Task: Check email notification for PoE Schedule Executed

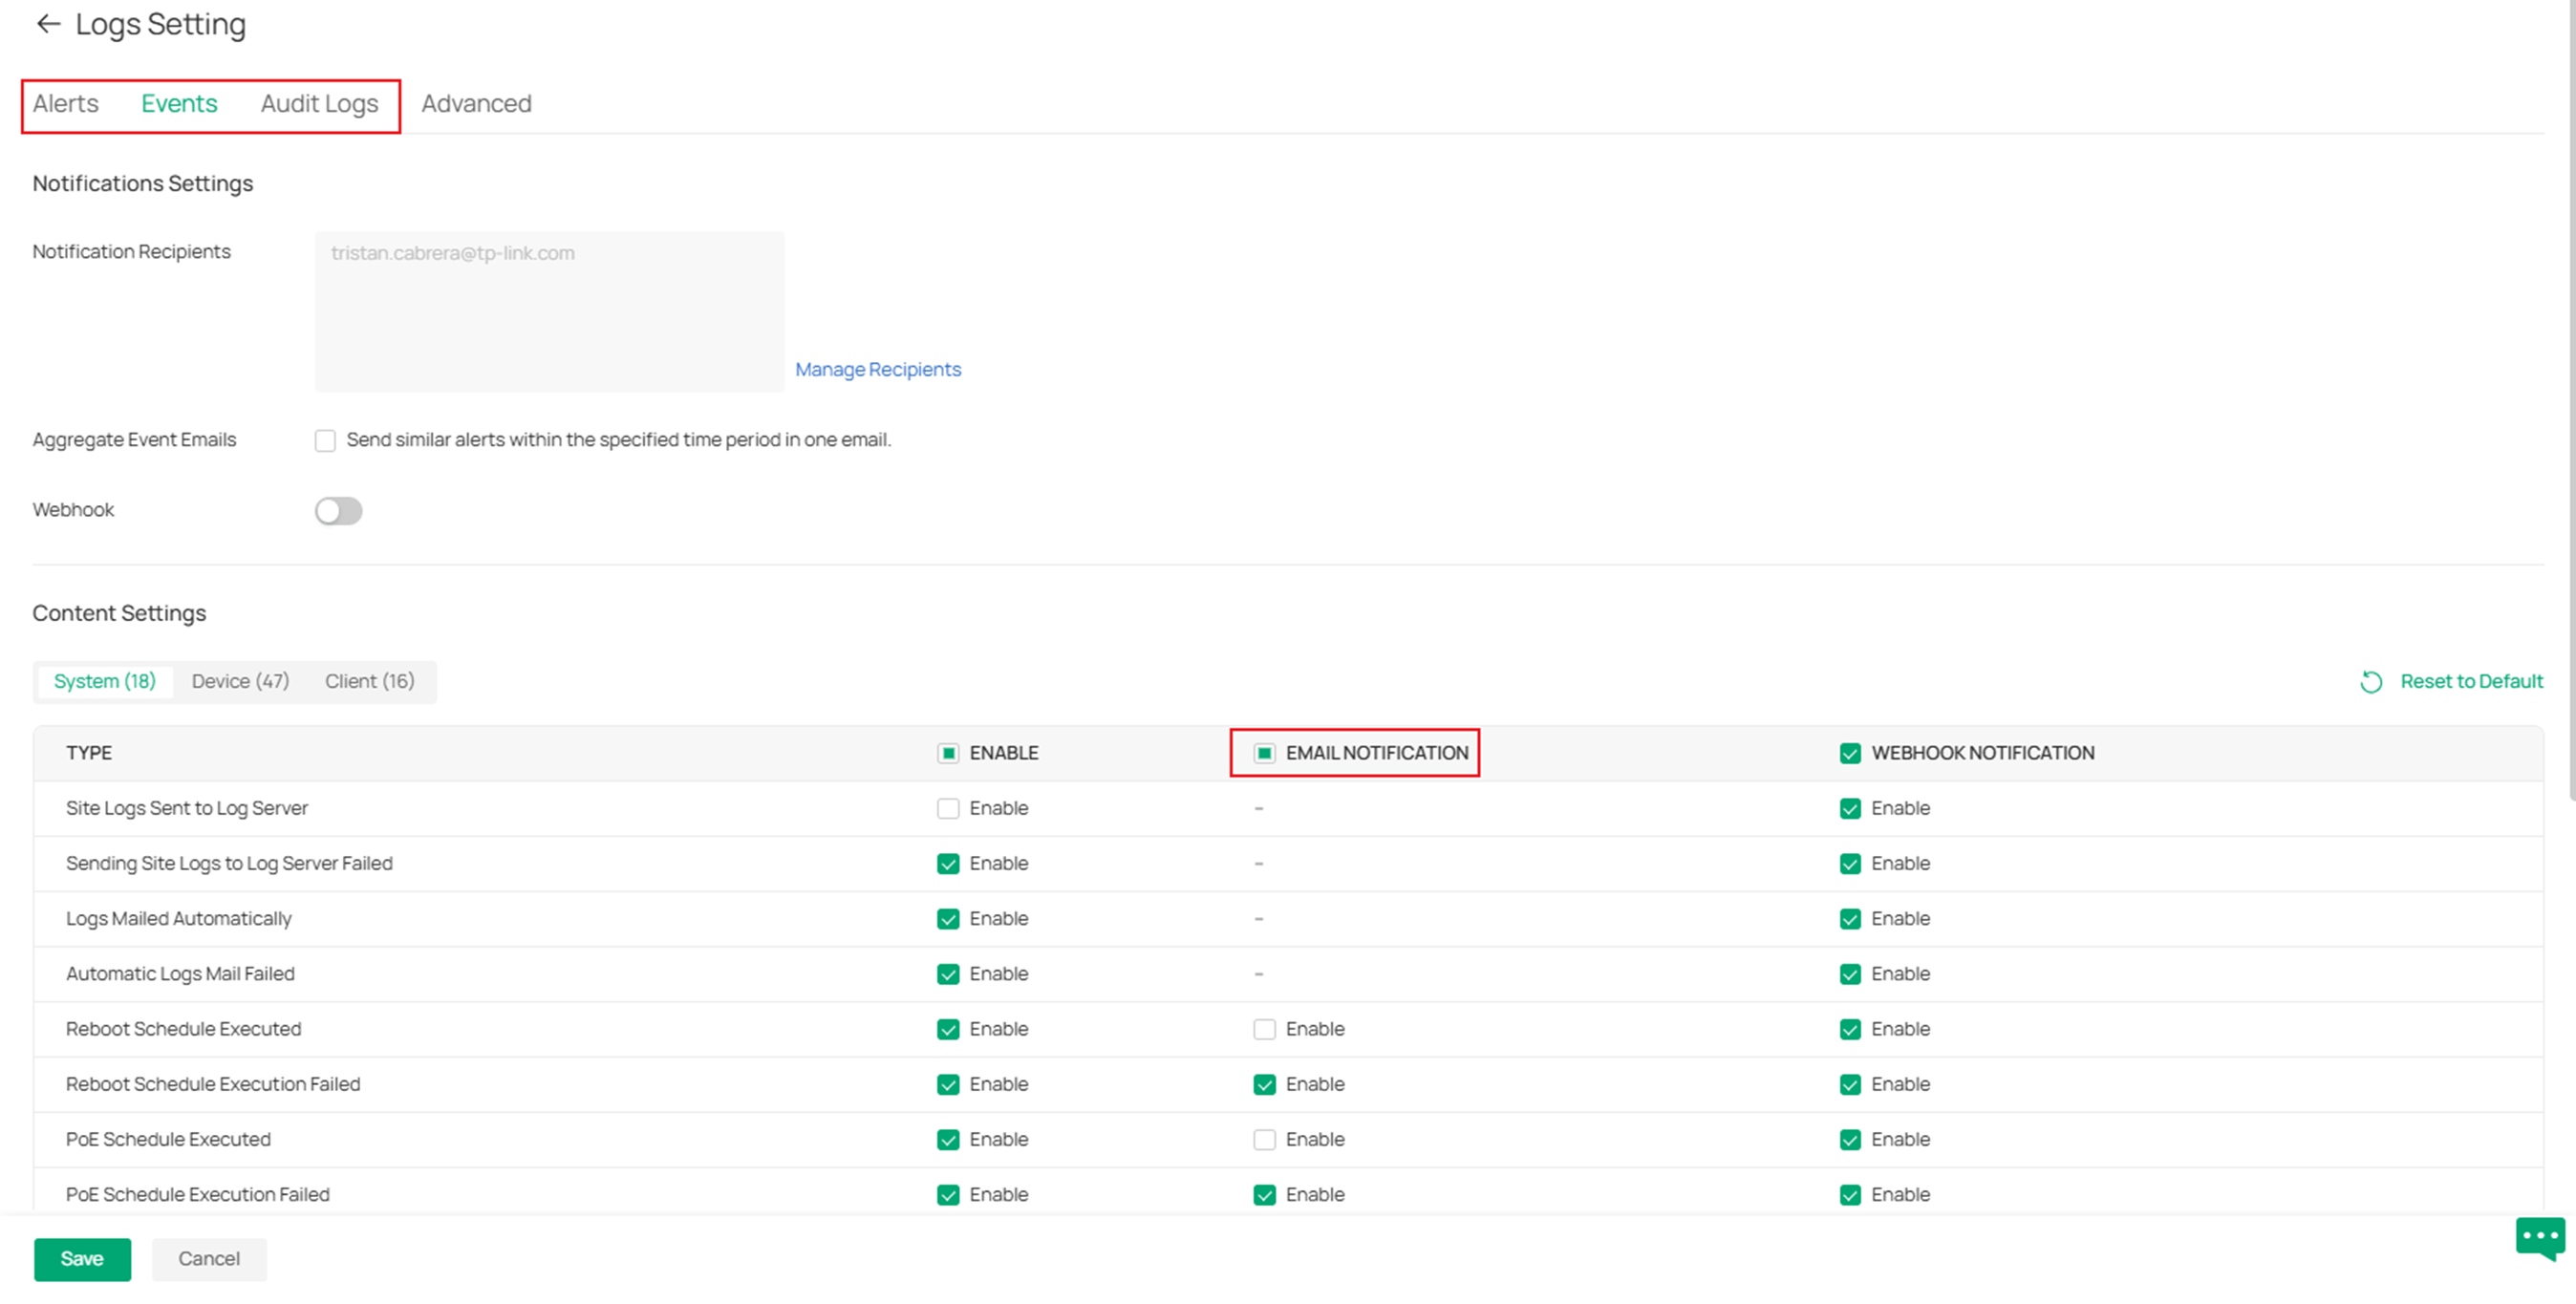Action: point(1264,1140)
